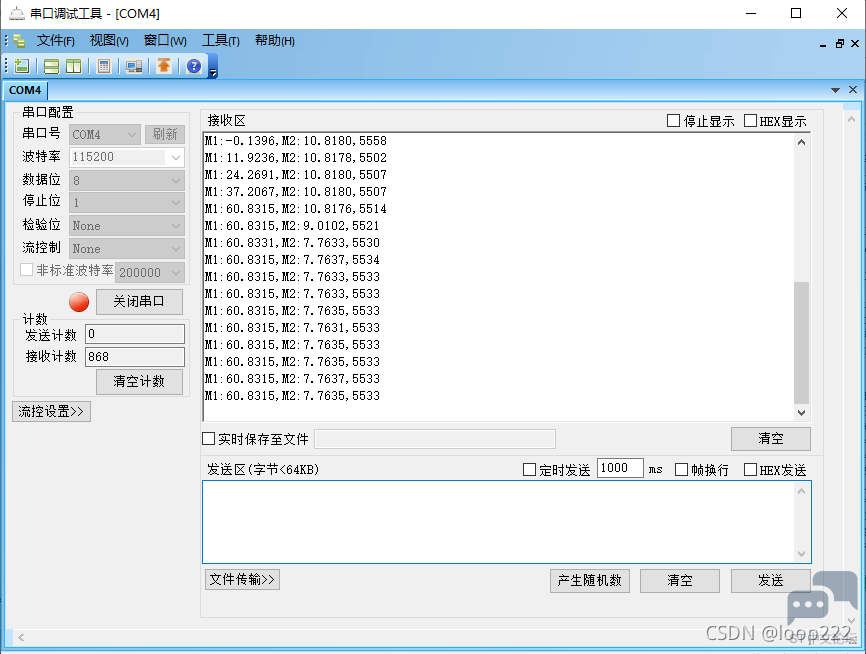
Task: Open the 200000 non-standard baud dropdown
Action: (150, 272)
